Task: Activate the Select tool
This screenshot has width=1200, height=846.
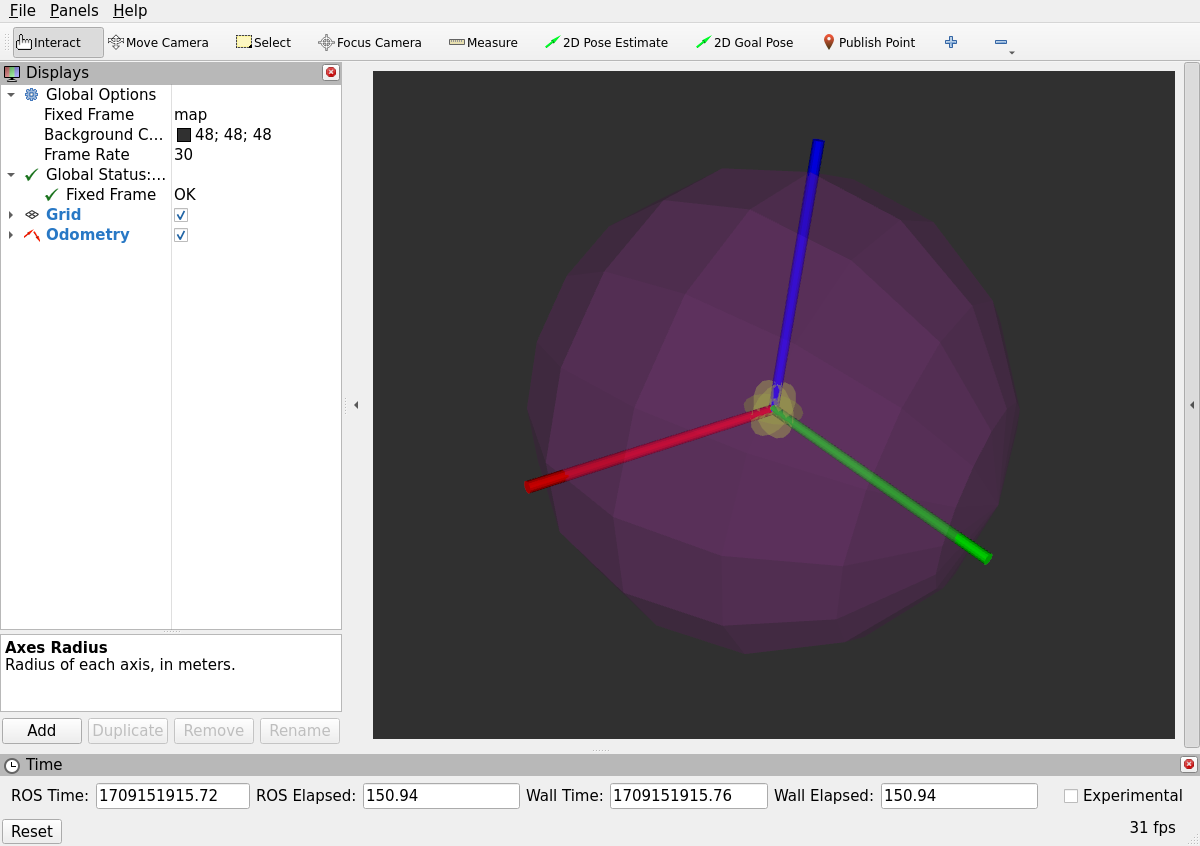Action: (x=263, y=42)
